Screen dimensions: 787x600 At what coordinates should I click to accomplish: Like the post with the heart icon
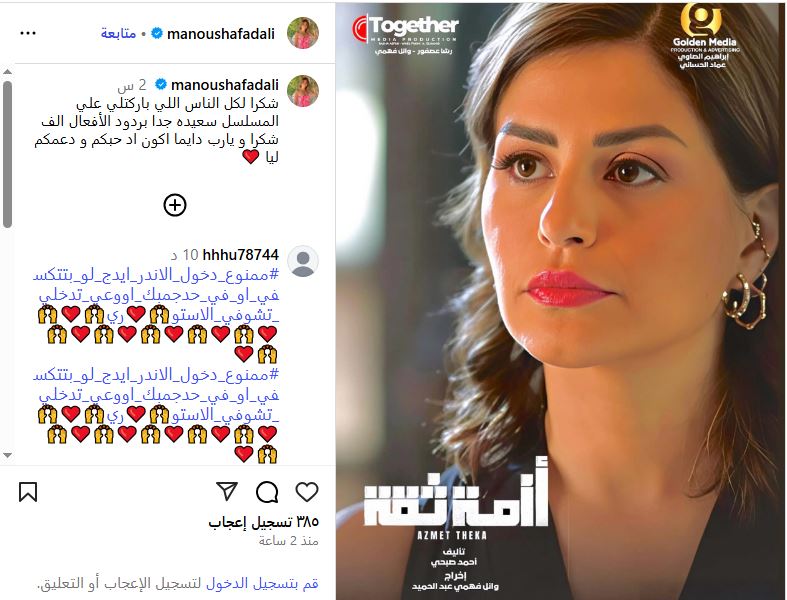(307, 492)
